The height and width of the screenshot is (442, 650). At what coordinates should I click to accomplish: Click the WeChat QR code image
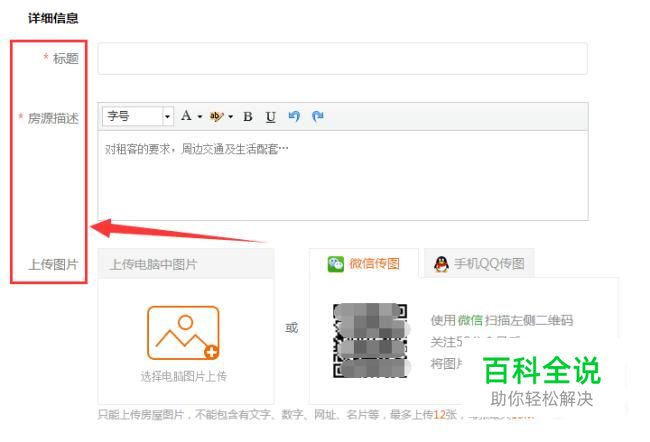(x=370, y=340)
